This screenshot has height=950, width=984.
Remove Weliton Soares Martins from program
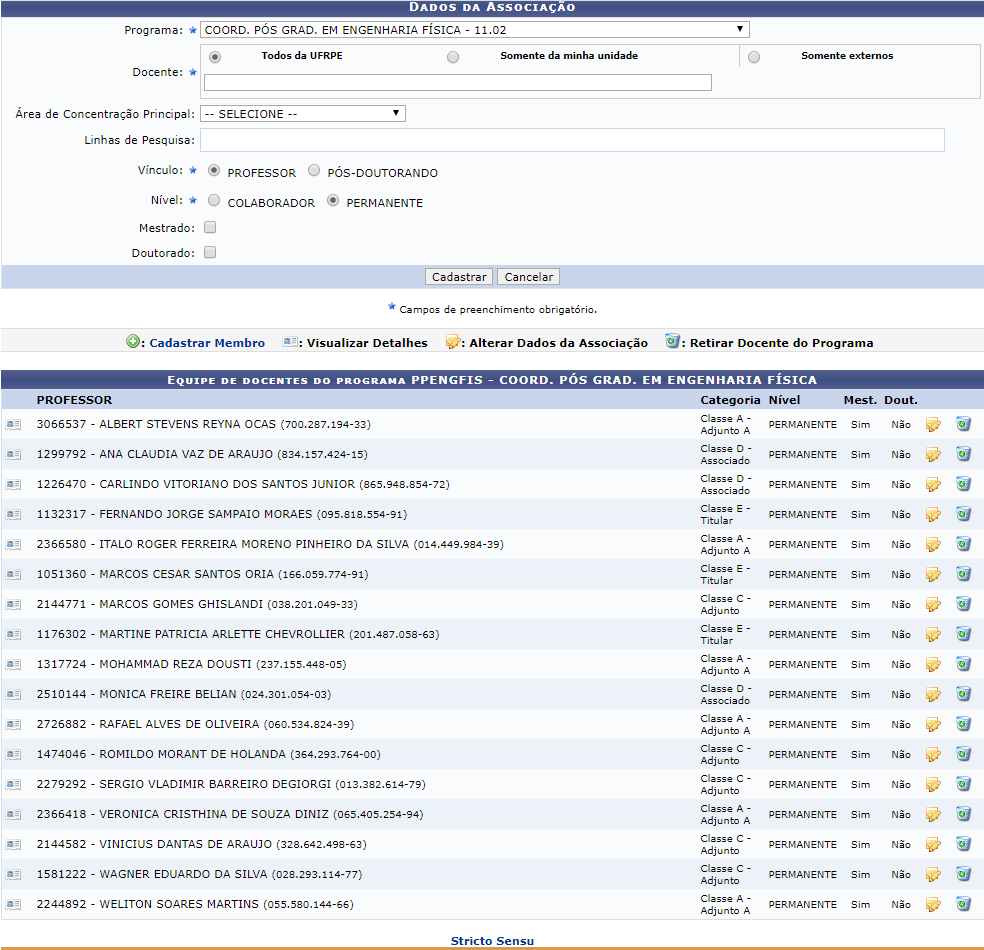coord(963,904)
